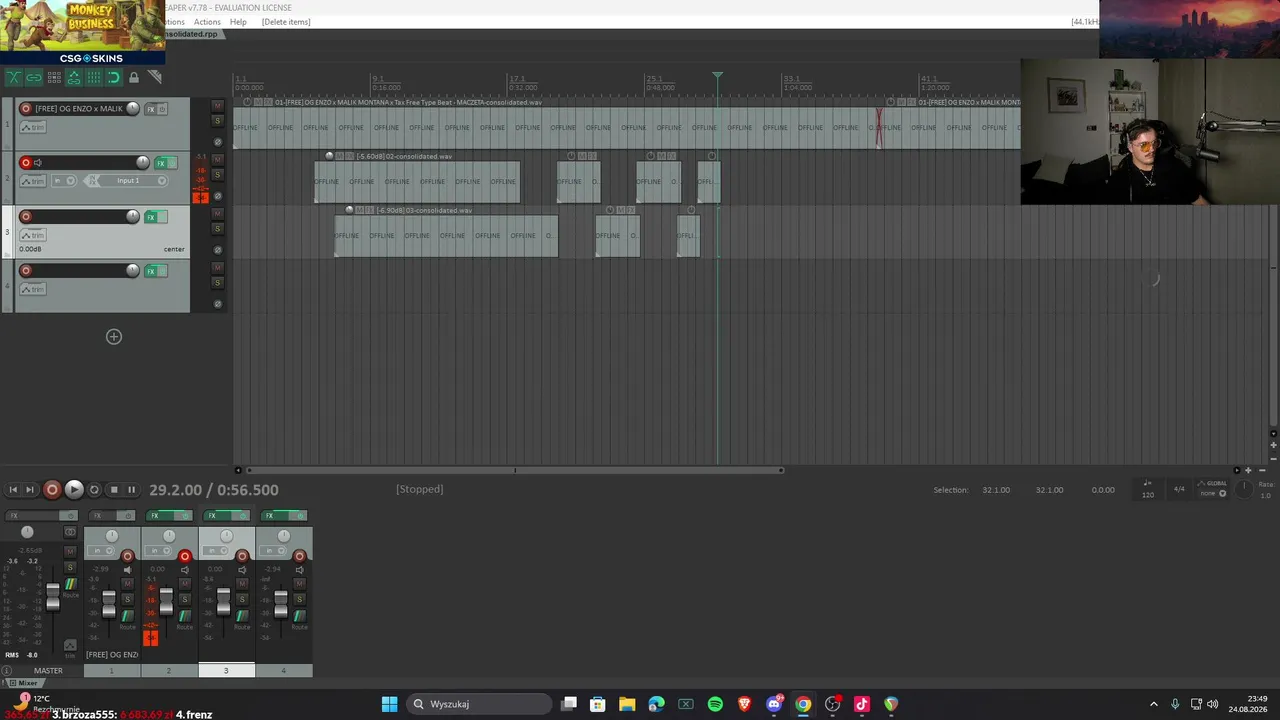Open the time signature 4/4 selector

click(1179, 489)
